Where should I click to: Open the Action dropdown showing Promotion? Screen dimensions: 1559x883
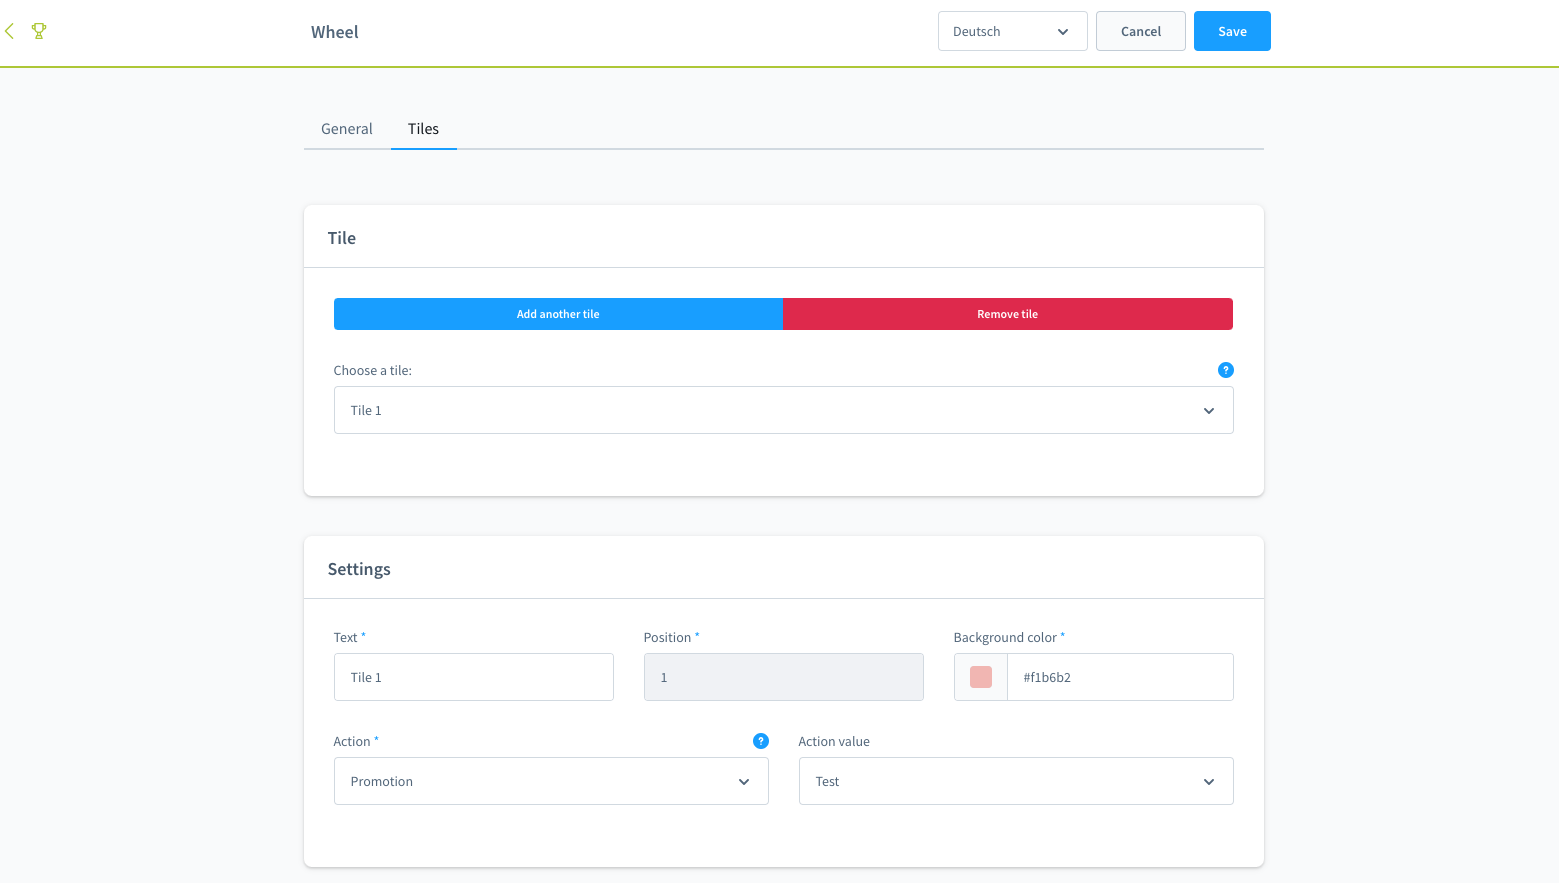pos(551,781)
